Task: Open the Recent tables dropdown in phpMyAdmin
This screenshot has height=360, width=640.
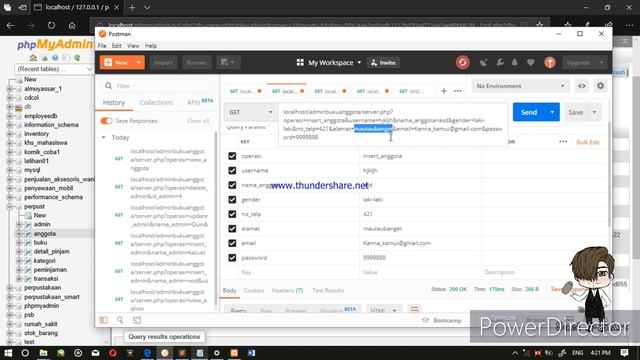Action: click(x=54, y=69)
